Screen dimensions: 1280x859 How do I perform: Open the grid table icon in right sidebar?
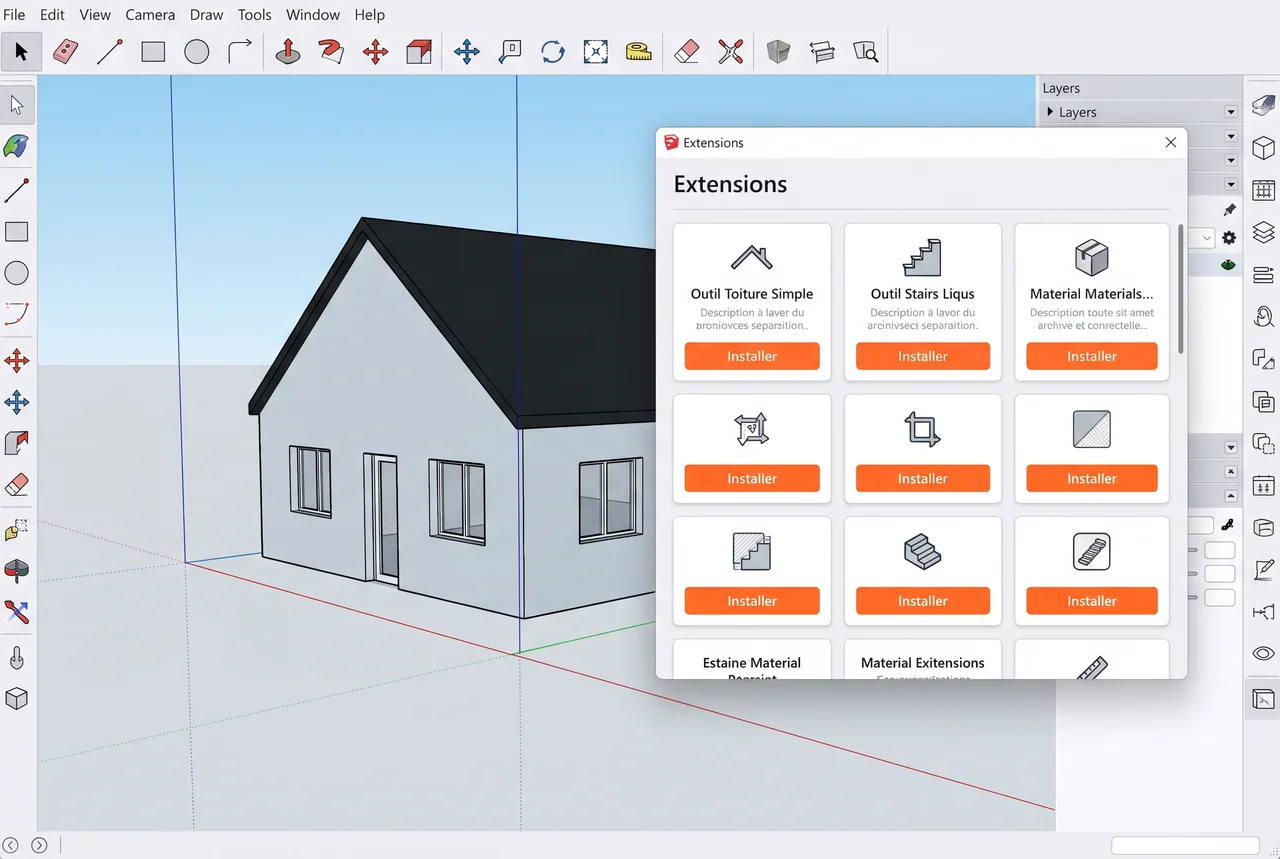point(1263,190)
